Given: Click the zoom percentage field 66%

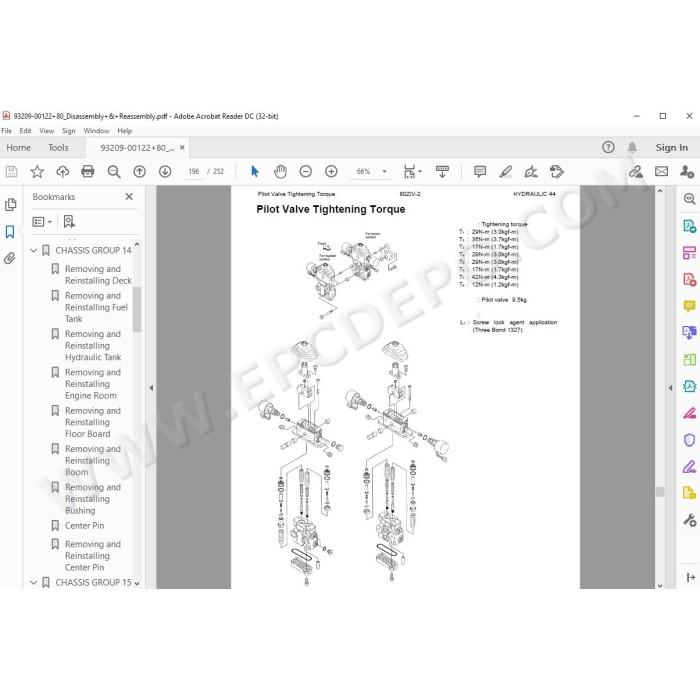Looking at the screenshot, I should tap(363, 171).
